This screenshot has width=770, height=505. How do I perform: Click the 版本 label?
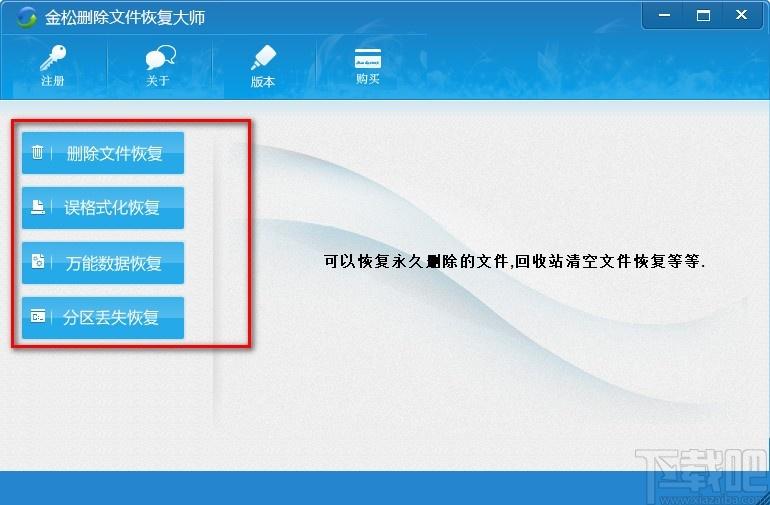[x=263, y=82]
